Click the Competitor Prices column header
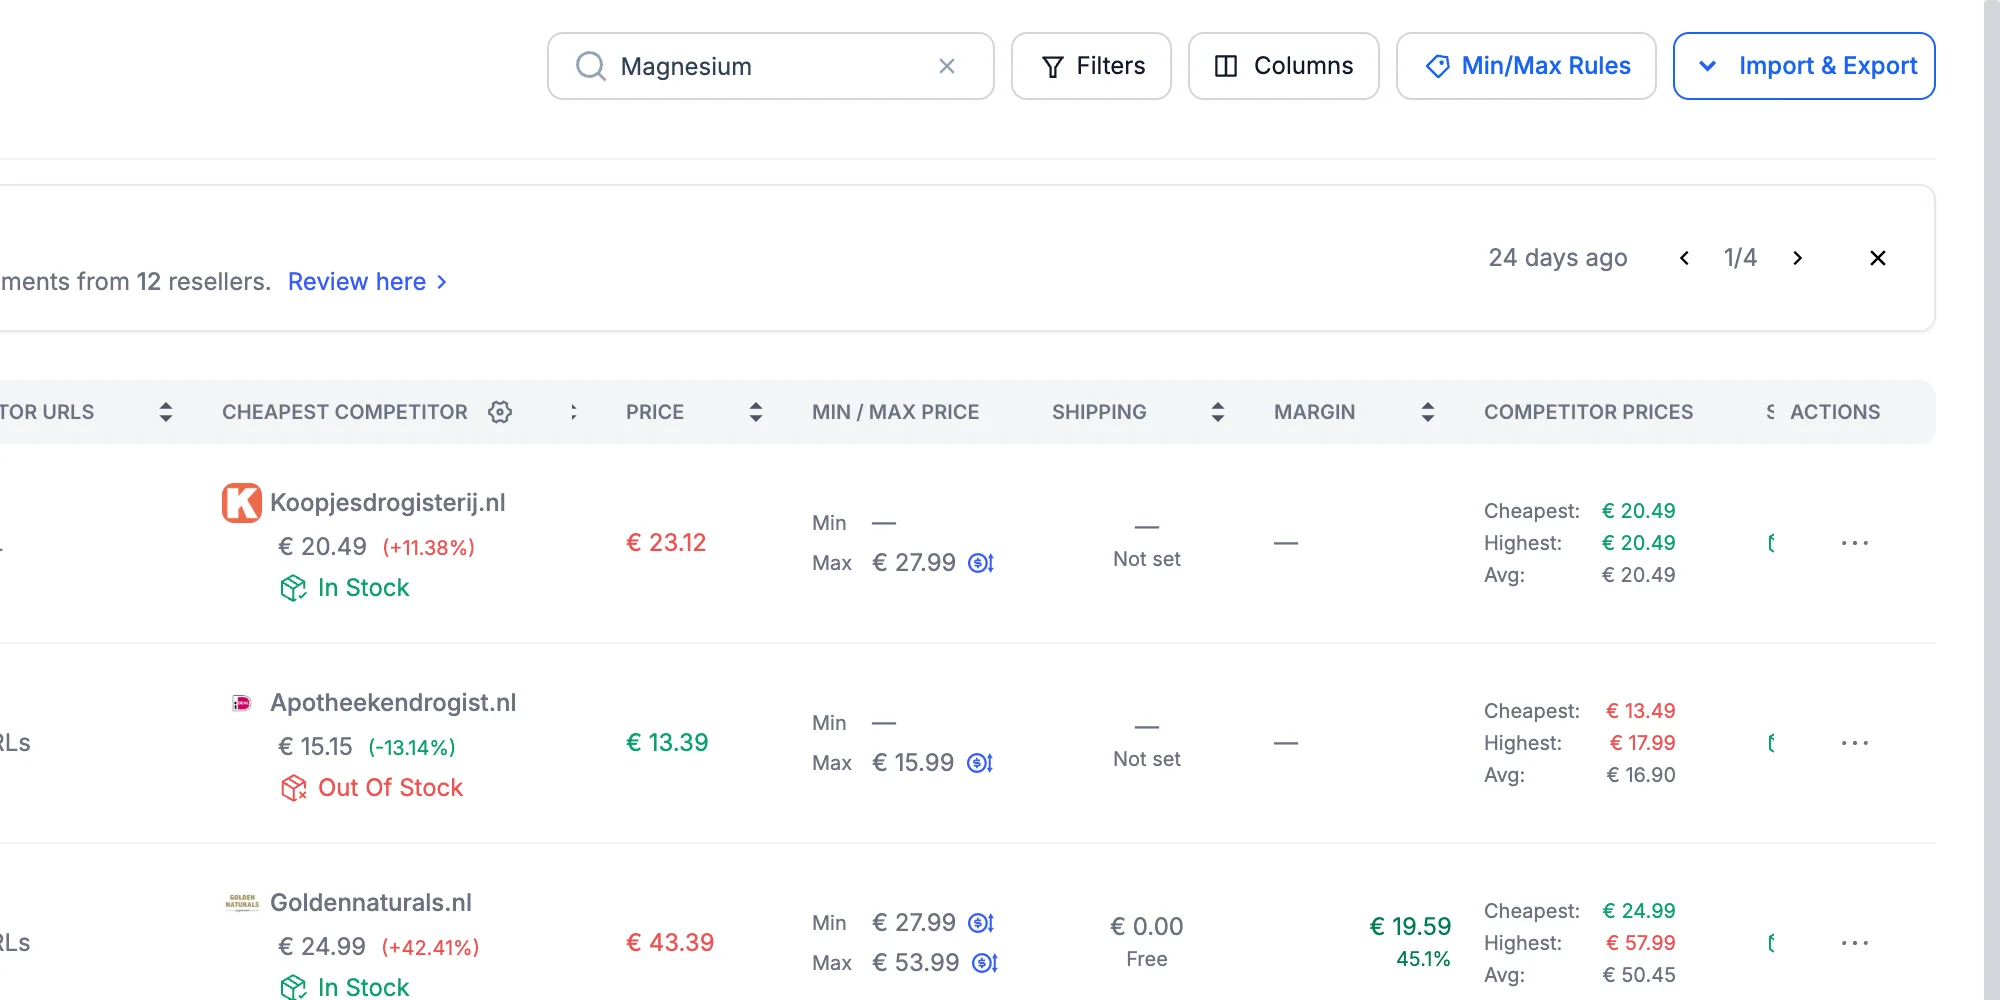Image resolution: width=2000 pixels, height=1000 pixels. click(1589, 412)
